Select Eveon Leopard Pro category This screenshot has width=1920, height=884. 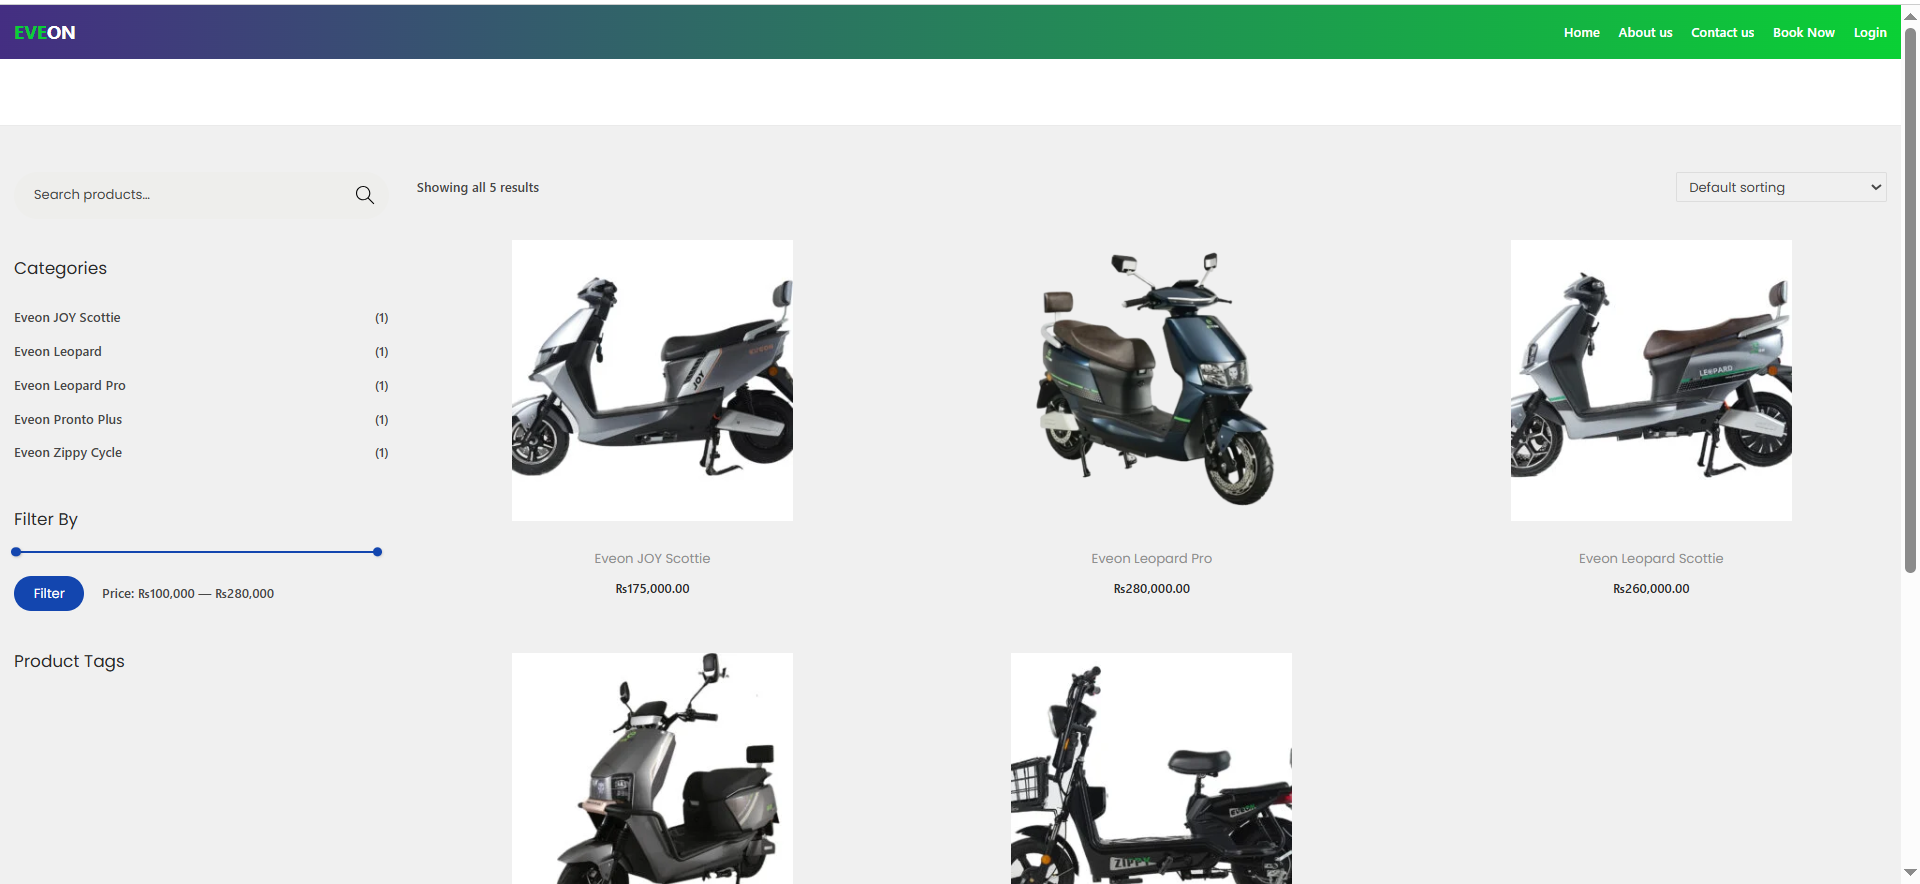(x=70, y=386)
